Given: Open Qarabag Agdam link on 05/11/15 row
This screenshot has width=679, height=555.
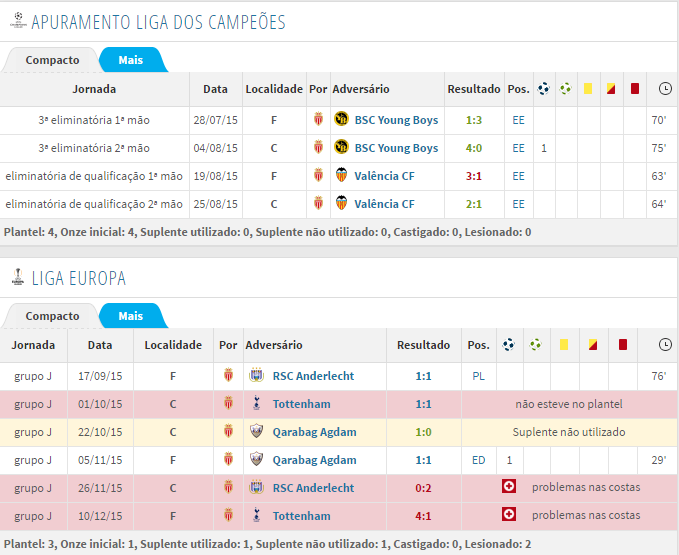Looking at the screenshot, I should pyautogui.click(x=314, y=460).
